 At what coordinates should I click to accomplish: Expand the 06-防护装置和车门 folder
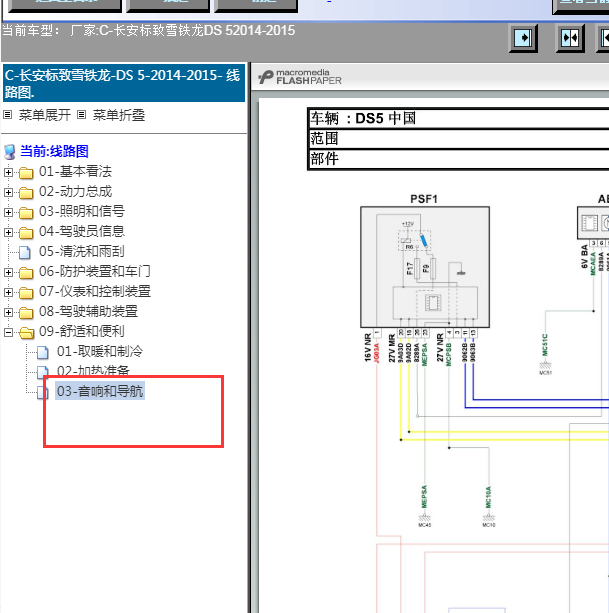[8, 272]
